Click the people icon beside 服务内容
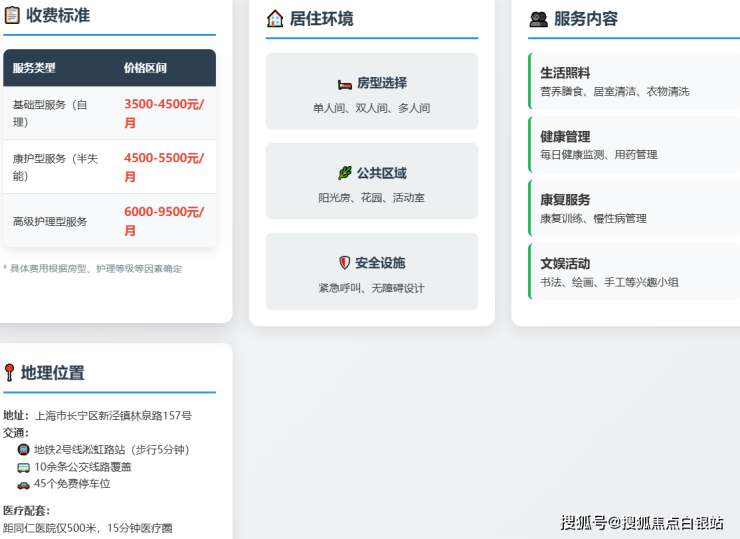Image resolution: width=740 pixels, height=539 pixels. coord(538,19)
